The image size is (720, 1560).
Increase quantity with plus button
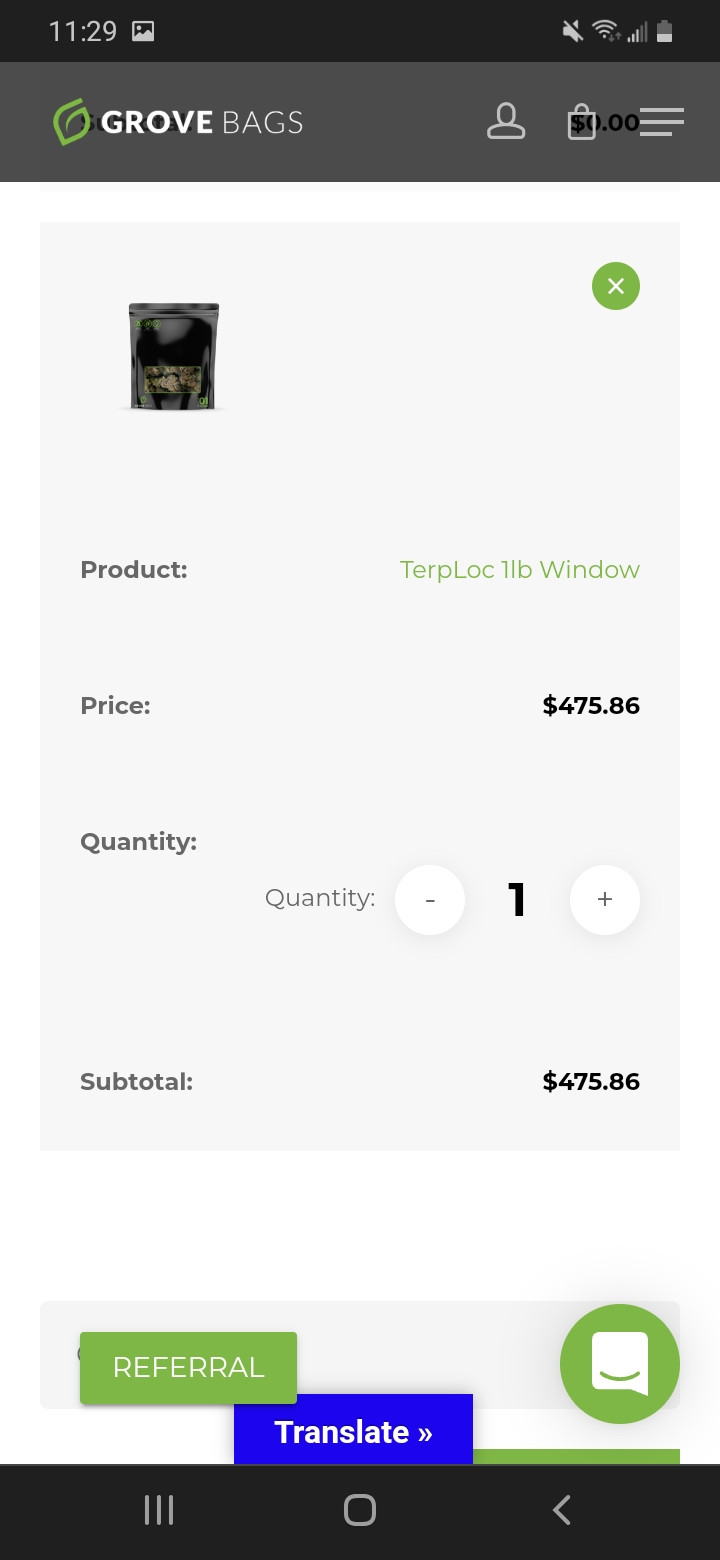click(x=605, y=900)
